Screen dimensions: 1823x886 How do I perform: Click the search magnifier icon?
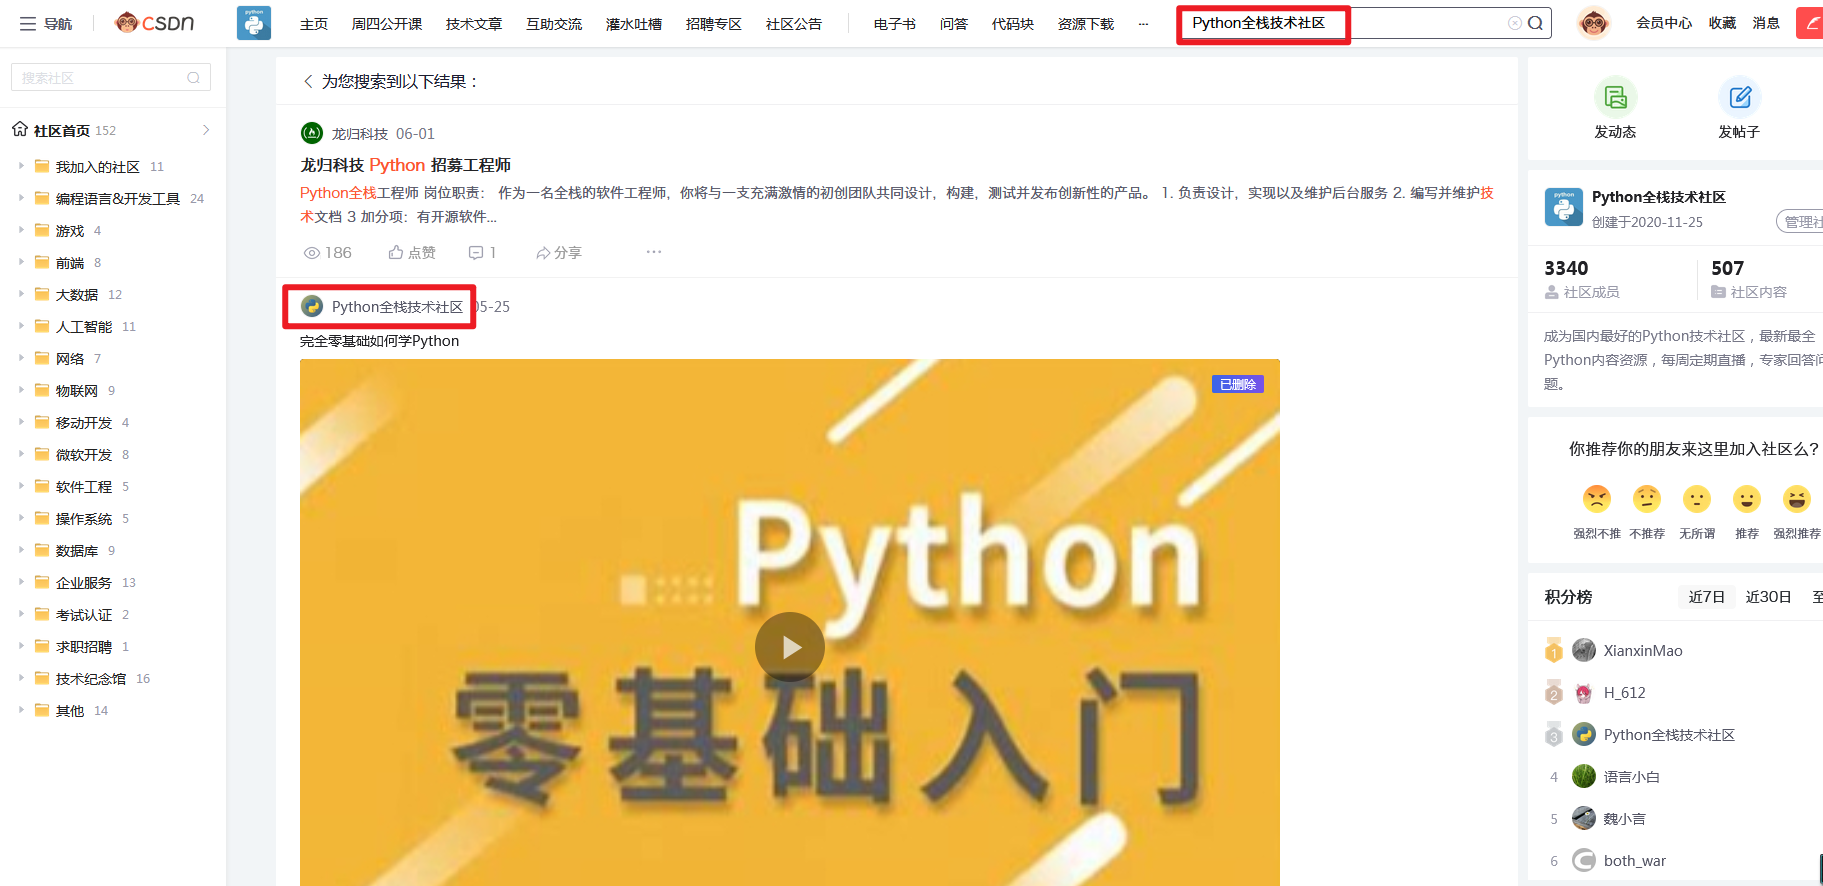(1536, 23)
